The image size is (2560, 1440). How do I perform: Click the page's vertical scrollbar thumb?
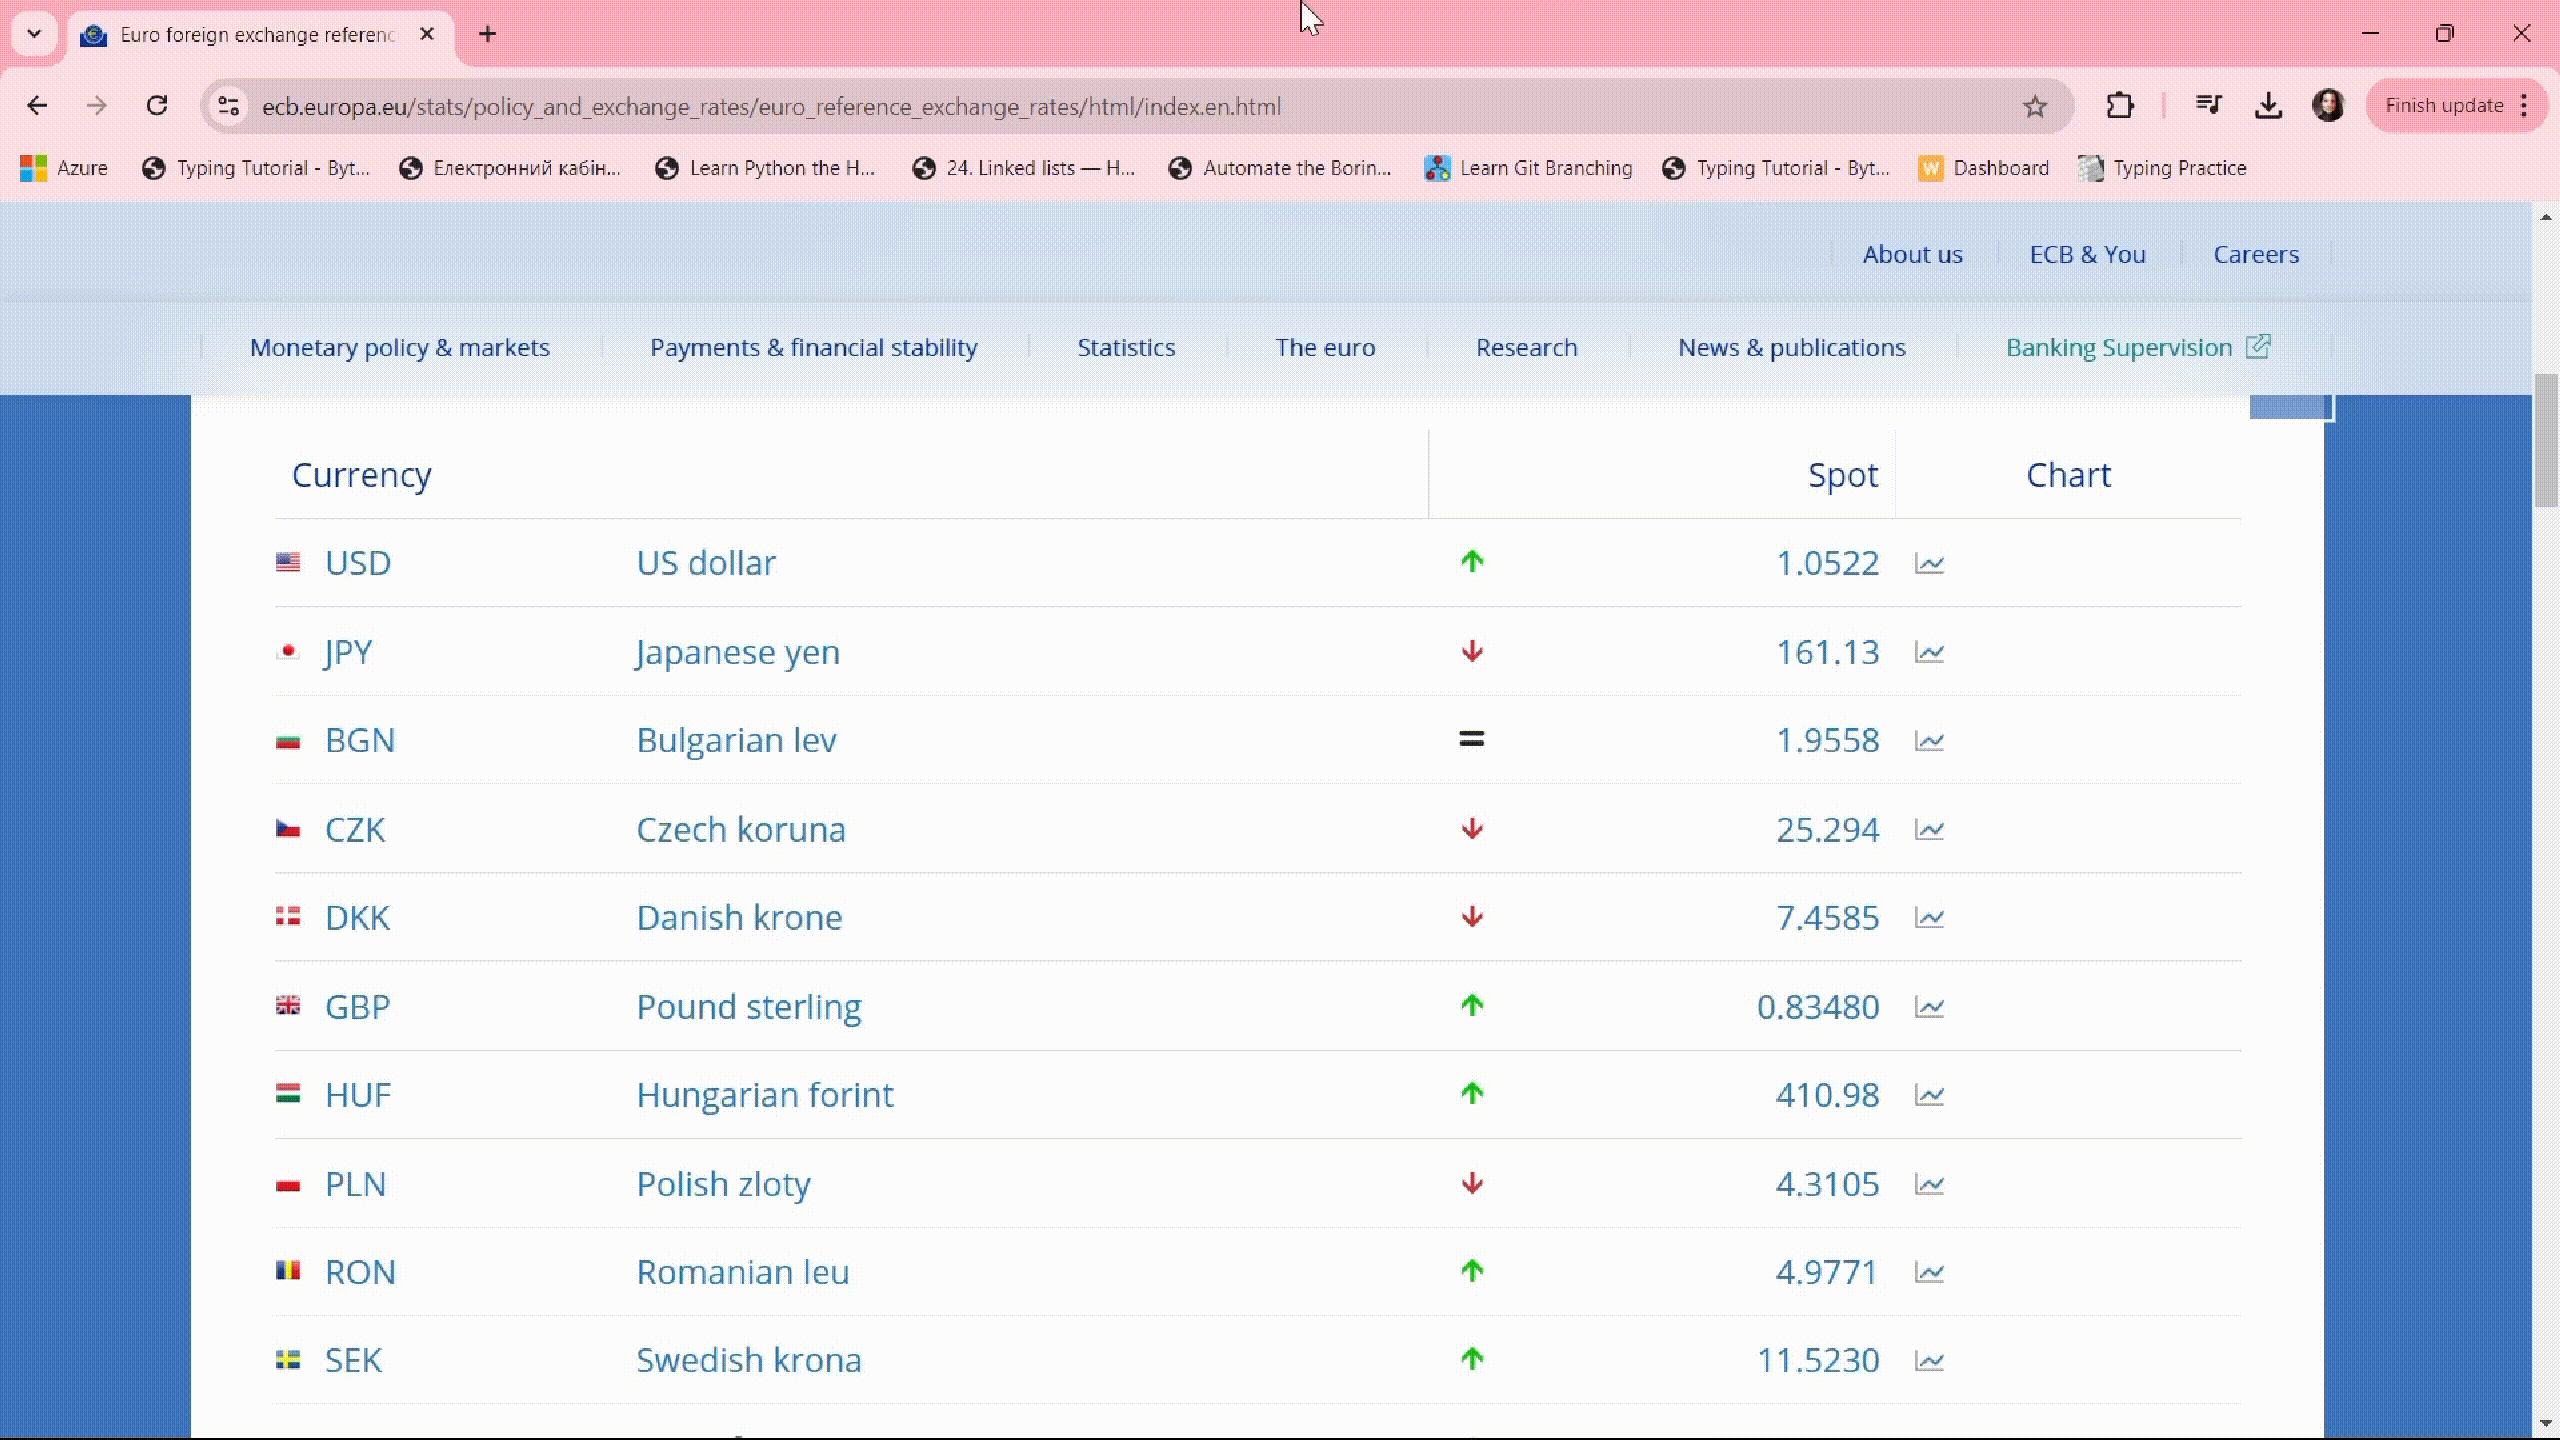[x=2545, y=440]
